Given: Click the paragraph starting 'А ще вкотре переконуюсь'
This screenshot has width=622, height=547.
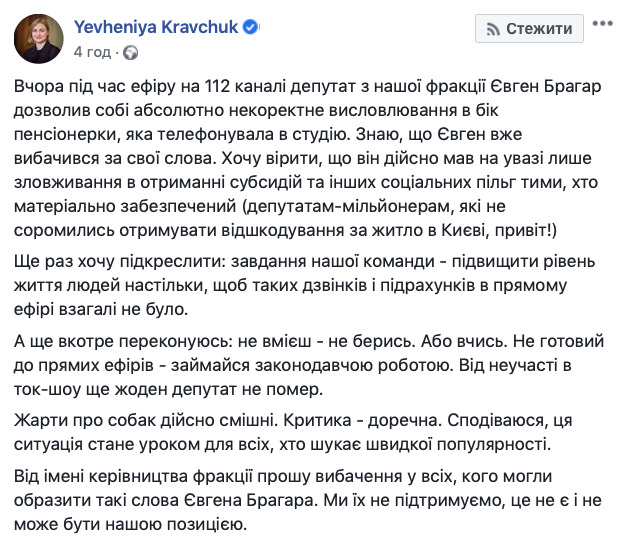Looking at the screenshot, I should point(309,365).
